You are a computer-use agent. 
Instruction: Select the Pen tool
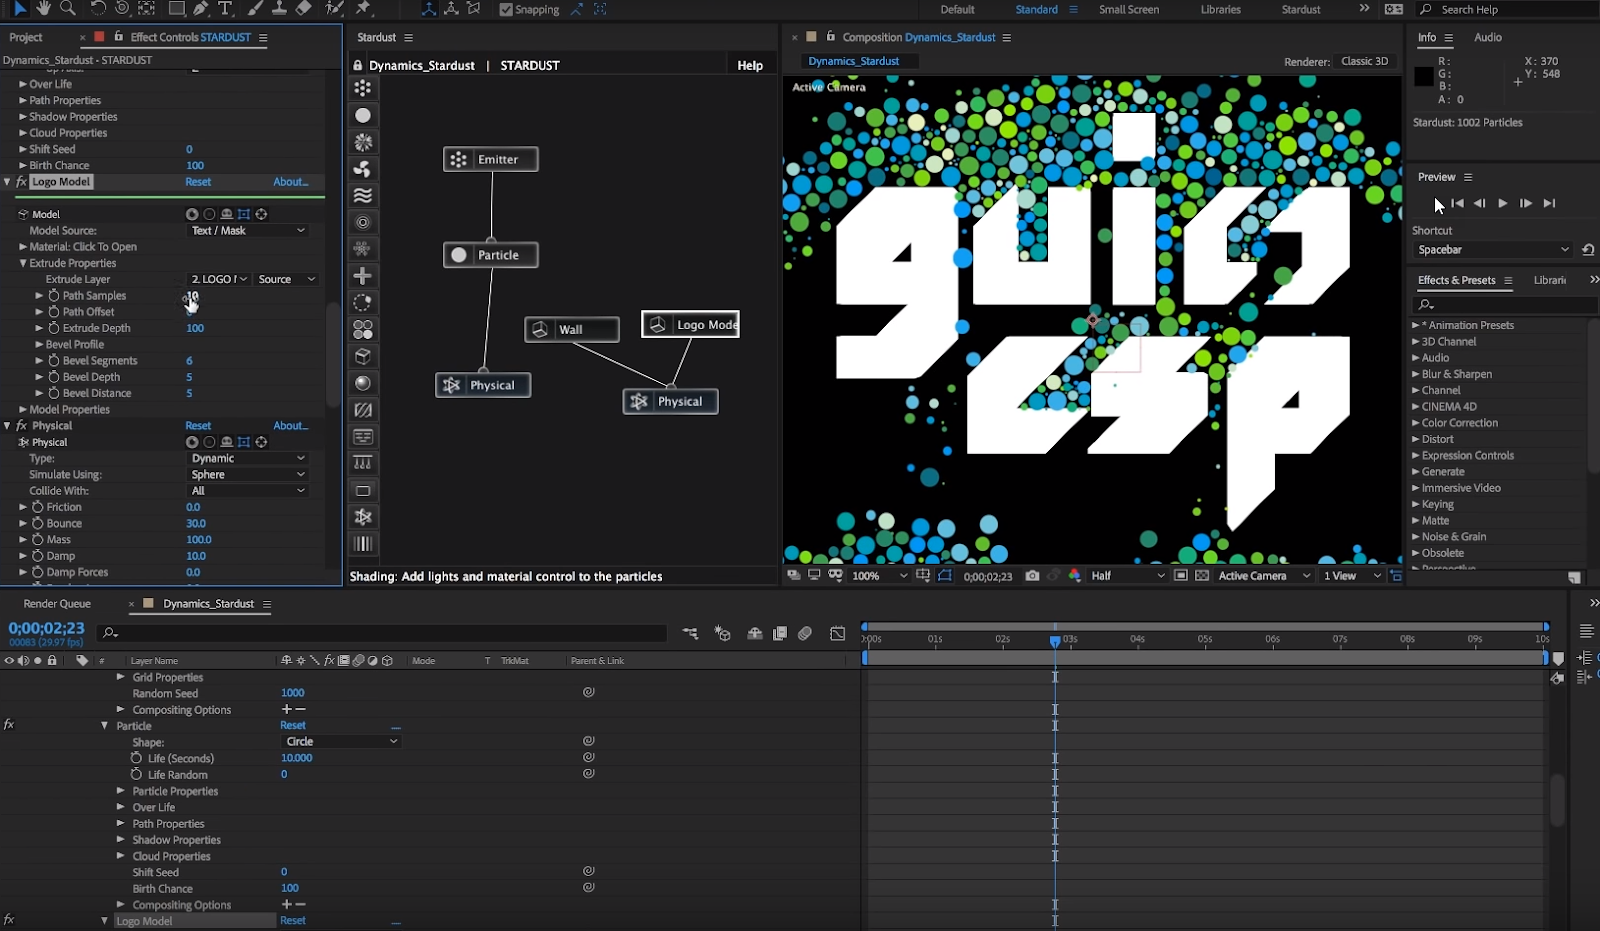[x=201, y=9]
